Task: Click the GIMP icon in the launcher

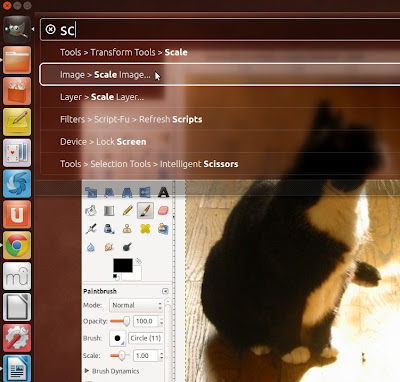Action: 17,29
